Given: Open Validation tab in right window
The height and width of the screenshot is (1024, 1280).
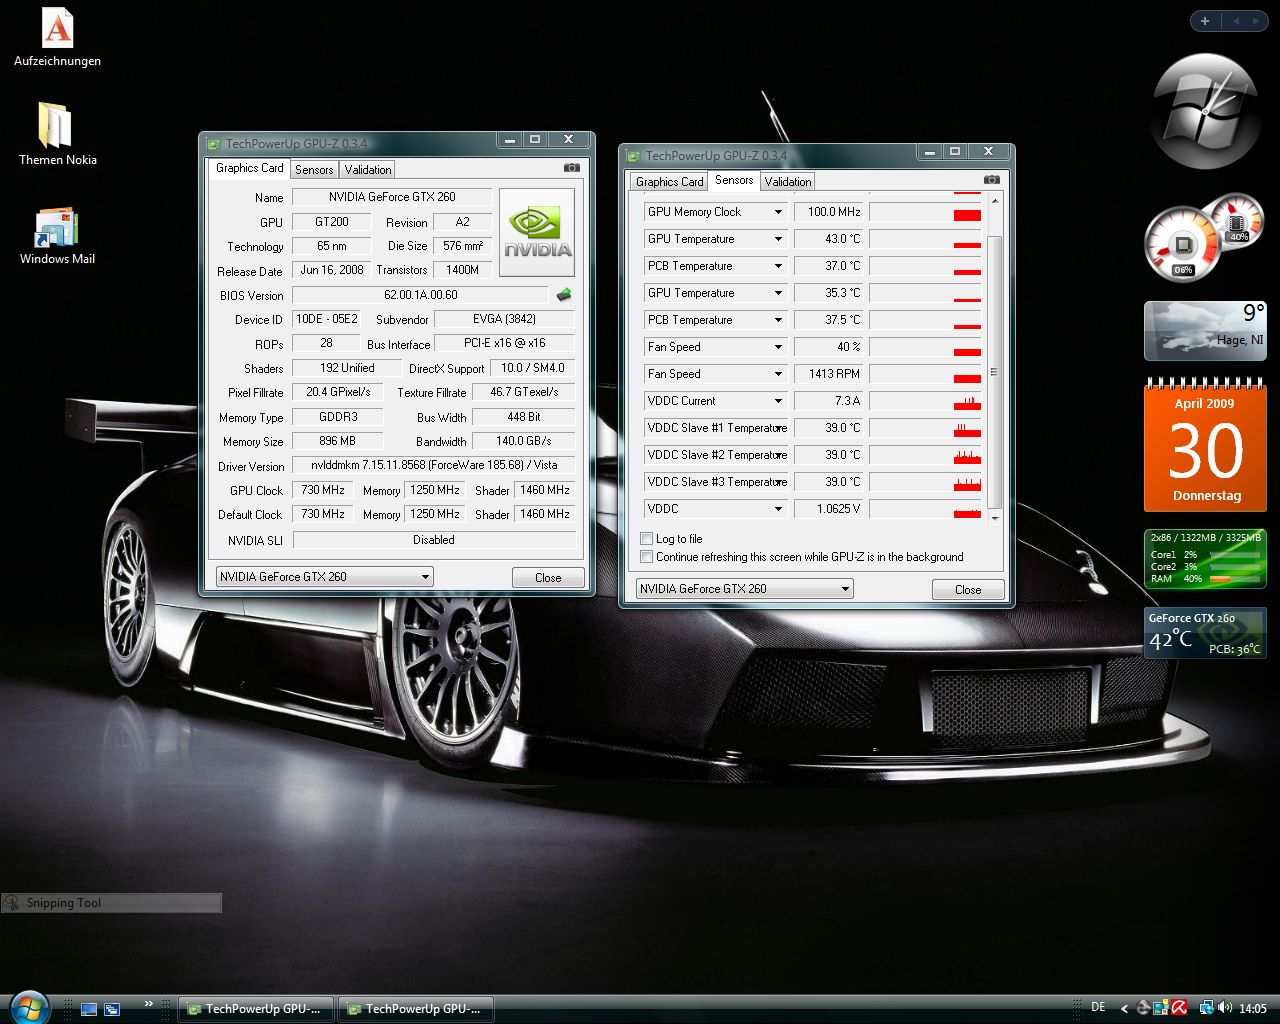Looking at the screenshot, I should pyautogui.click(x=788, y=182).
